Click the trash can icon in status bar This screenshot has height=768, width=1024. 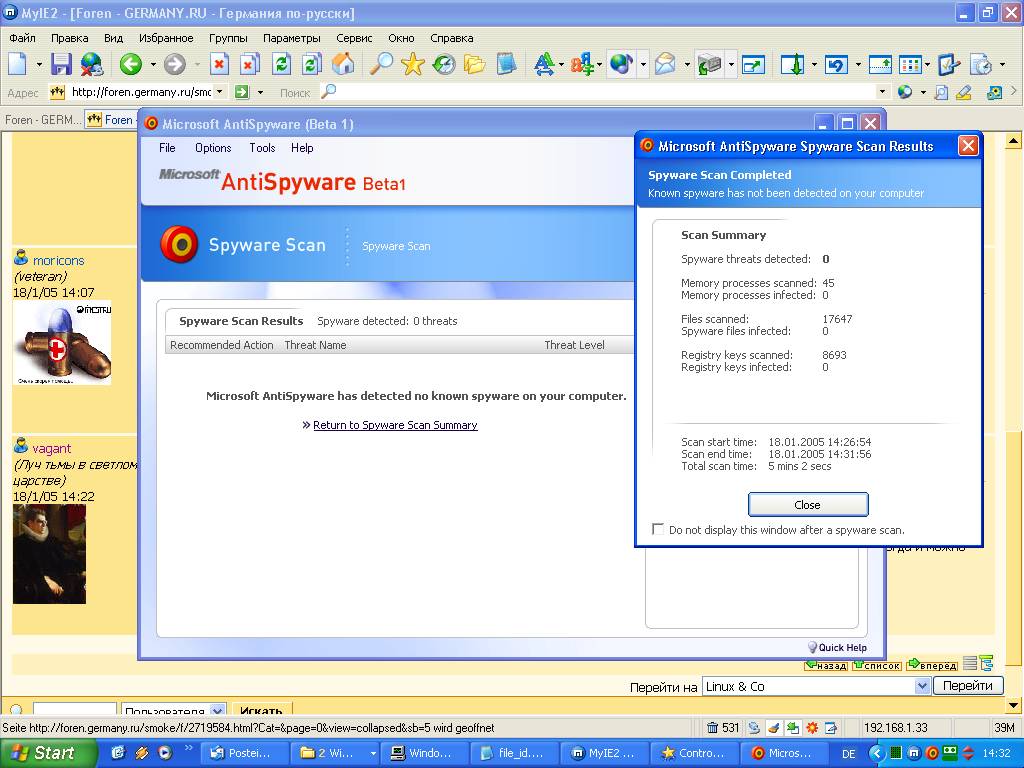[712, 728]
